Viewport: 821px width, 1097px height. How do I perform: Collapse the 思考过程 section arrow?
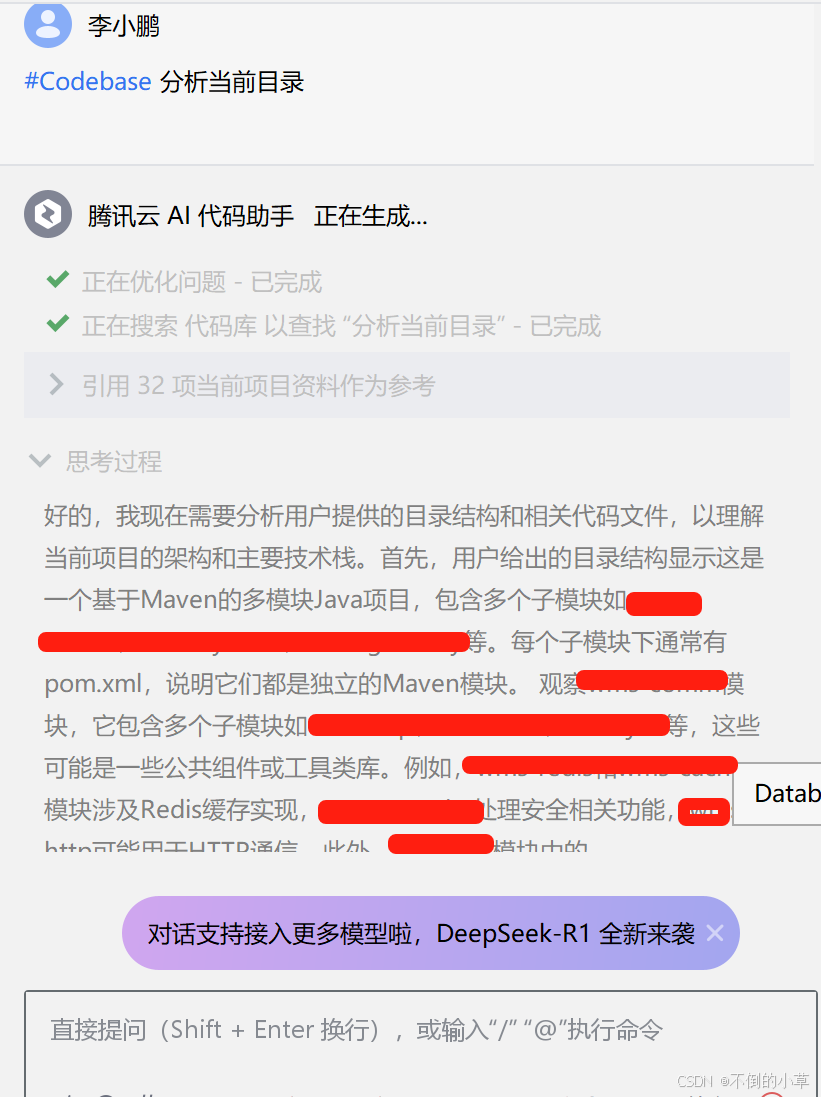point(40,460)
